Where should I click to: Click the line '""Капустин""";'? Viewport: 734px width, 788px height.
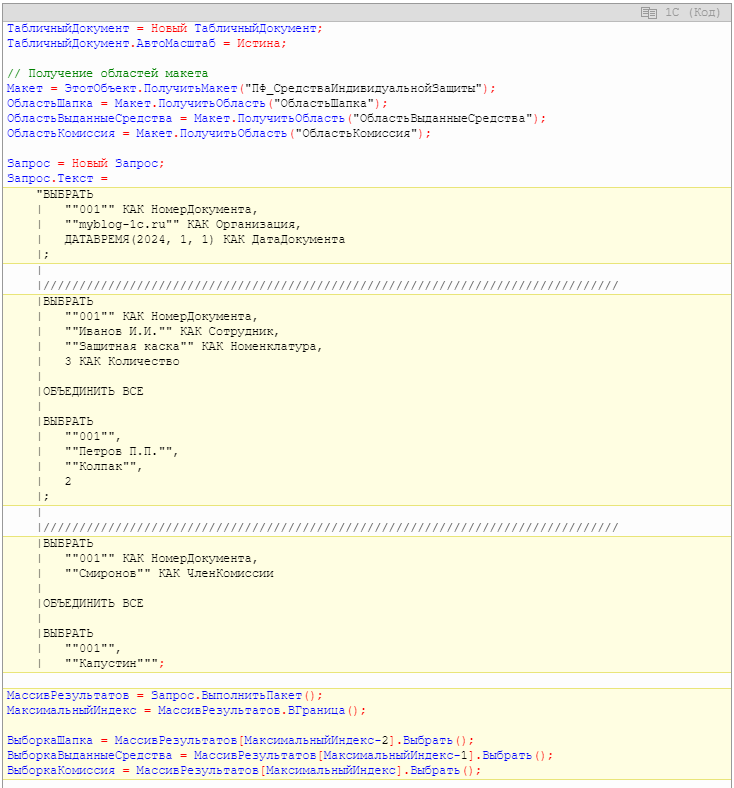pos(115,664)
